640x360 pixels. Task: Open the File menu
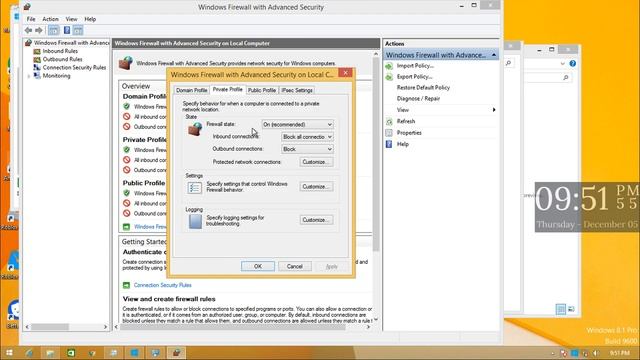click(31, 19)
